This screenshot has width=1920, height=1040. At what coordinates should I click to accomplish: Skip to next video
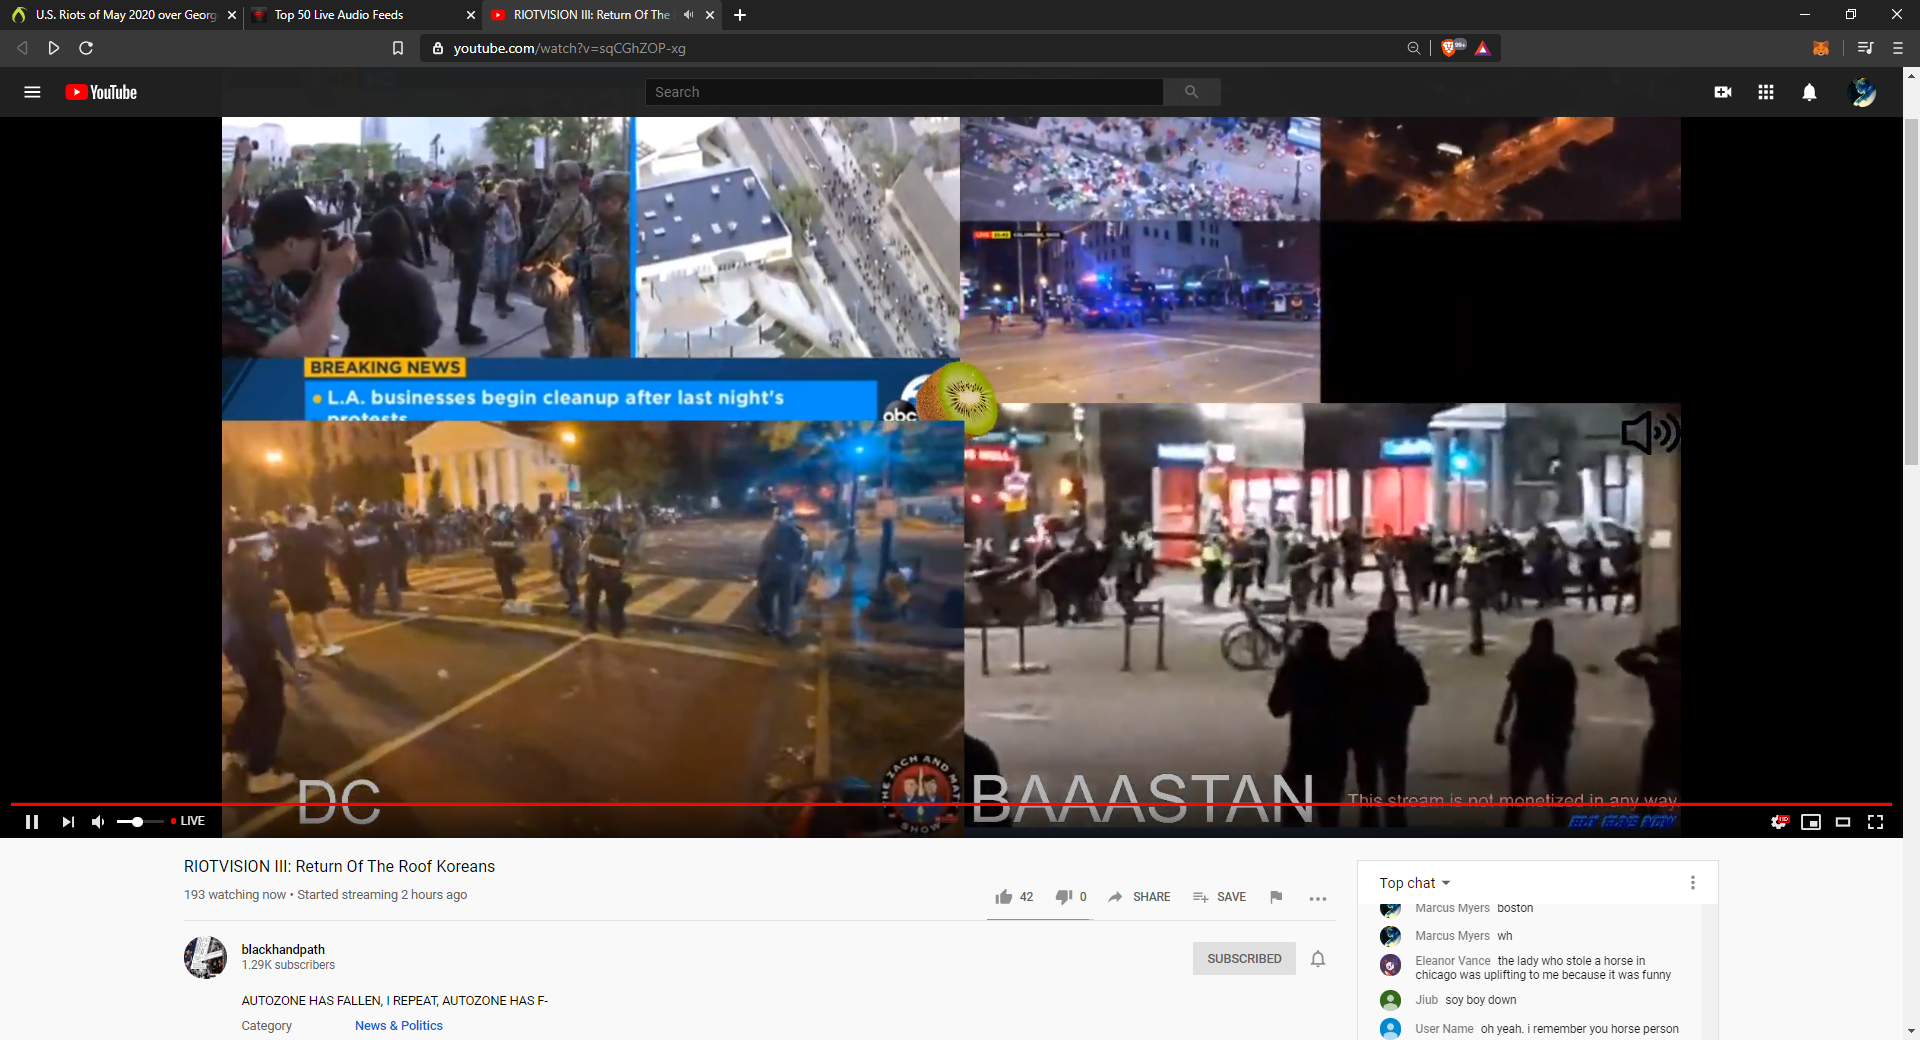[68, 821]
